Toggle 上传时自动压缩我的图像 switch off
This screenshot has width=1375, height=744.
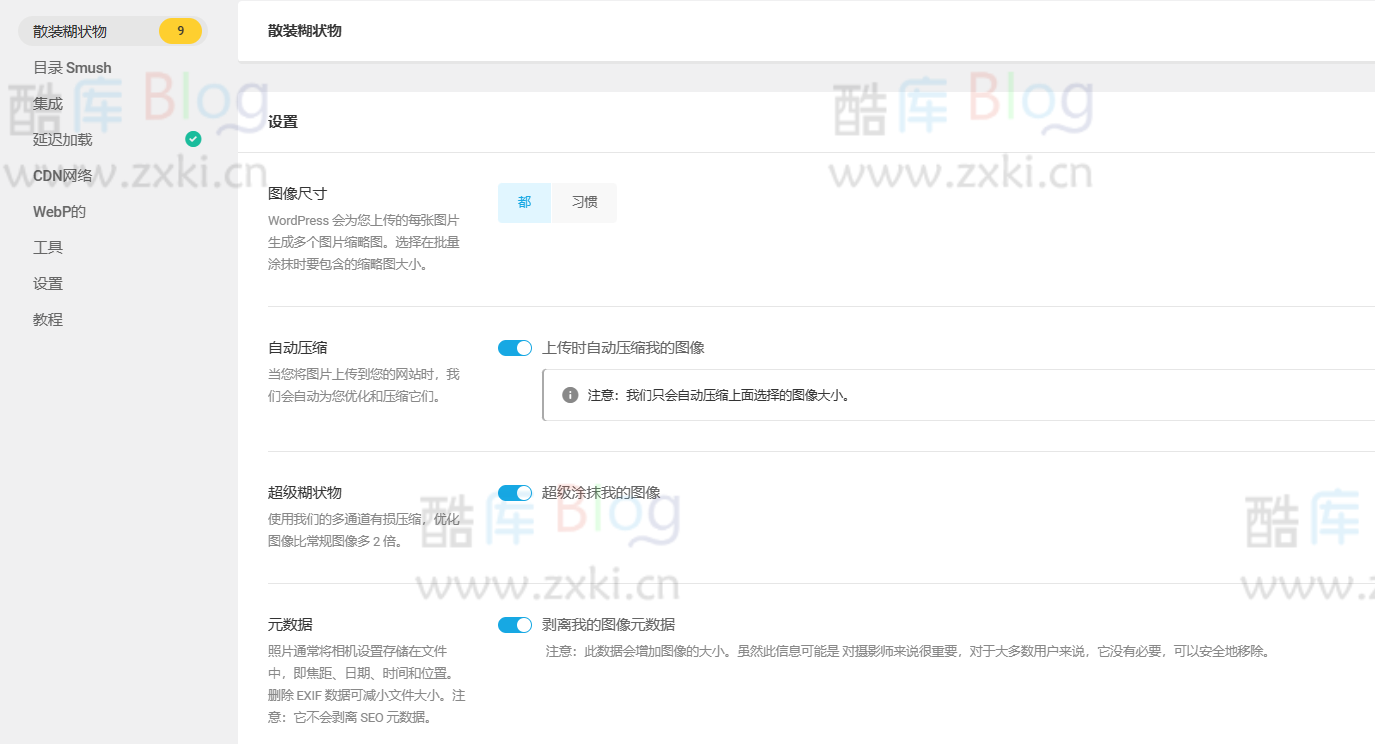[x=514, y=347]
